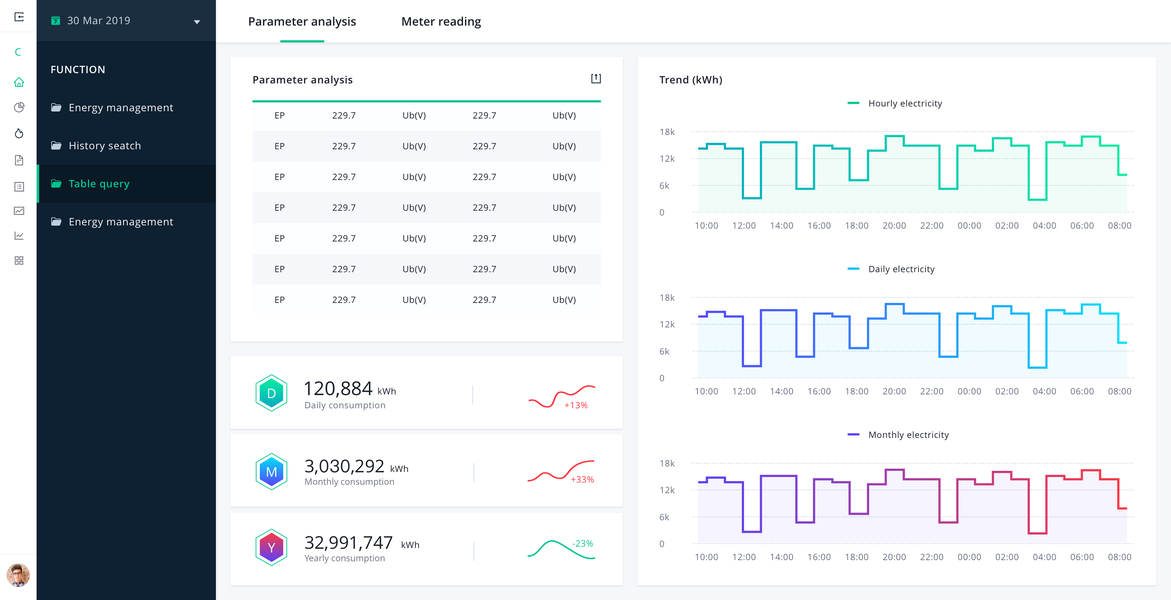Open the Home icon in the rail
This screenshot has width=1171, height=600.
(19, 82)
